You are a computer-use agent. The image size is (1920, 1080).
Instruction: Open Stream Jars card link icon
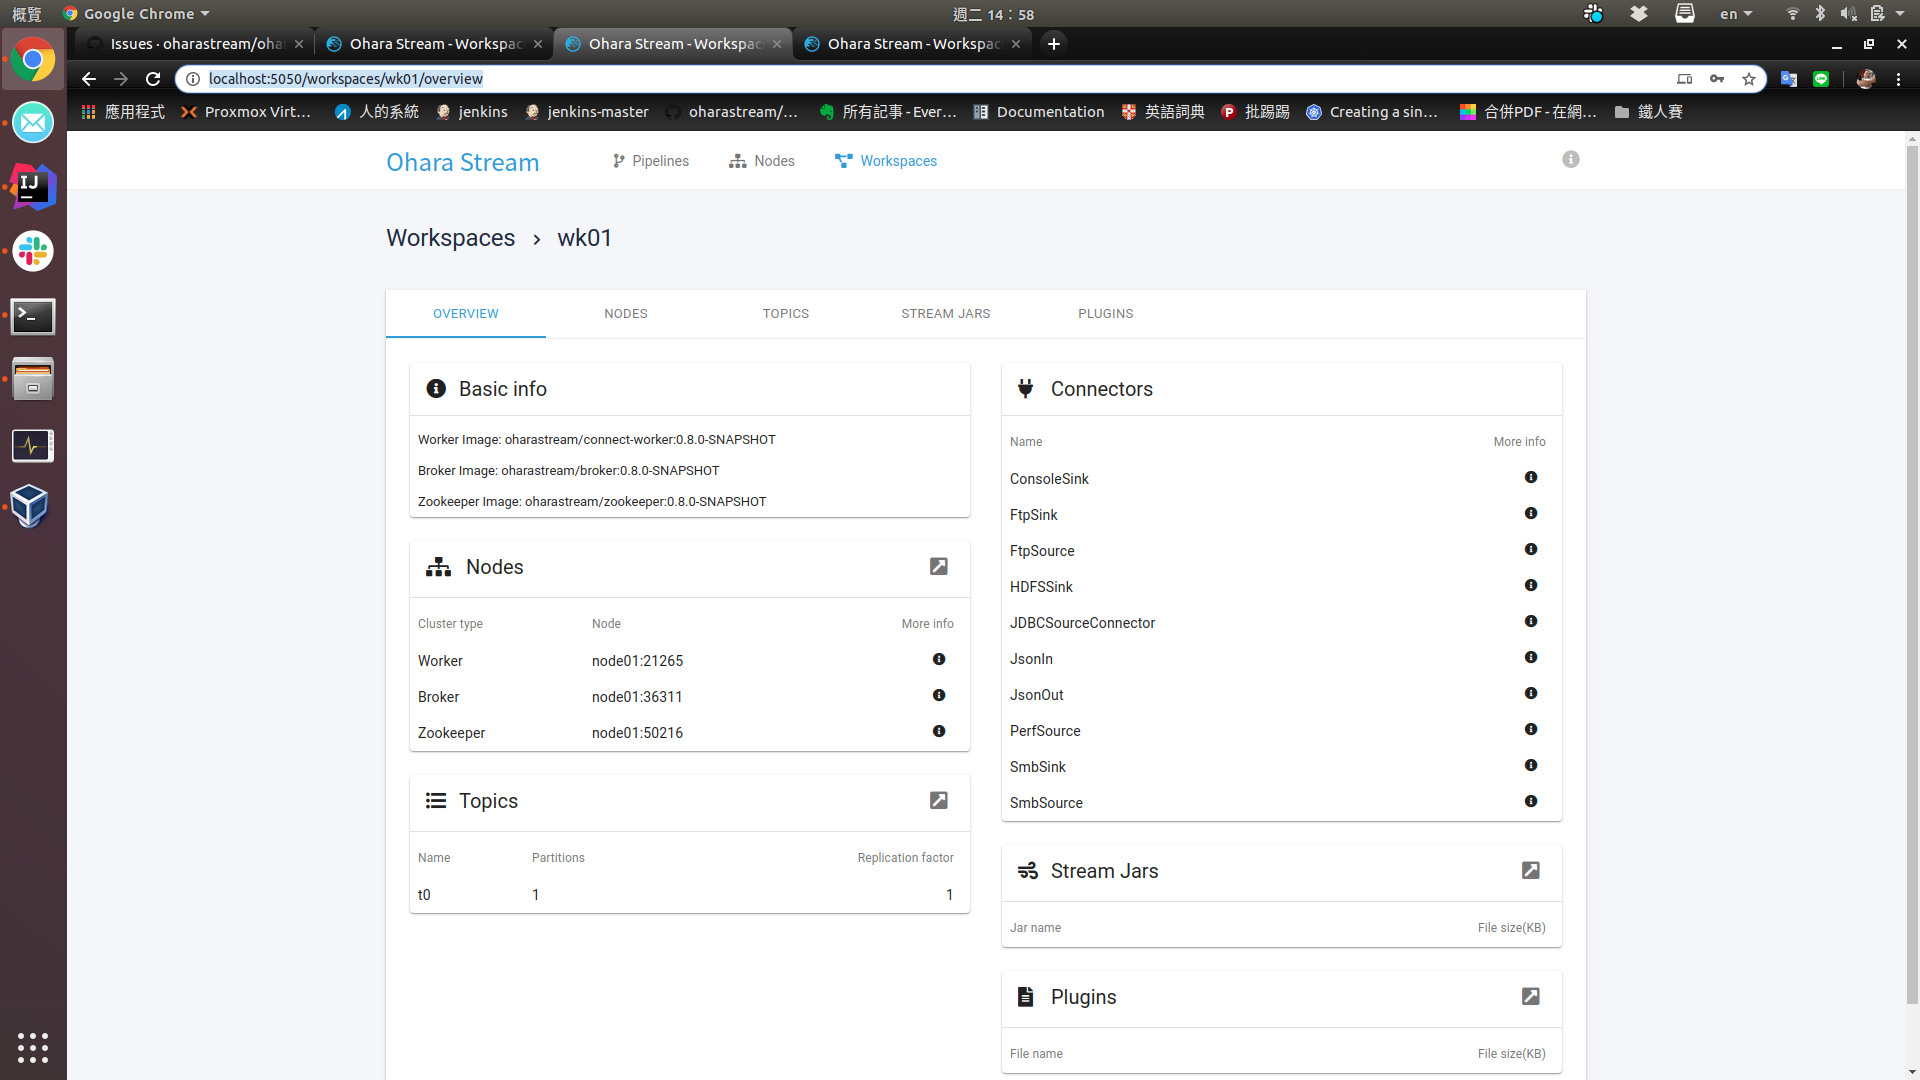click(1530, 871)
